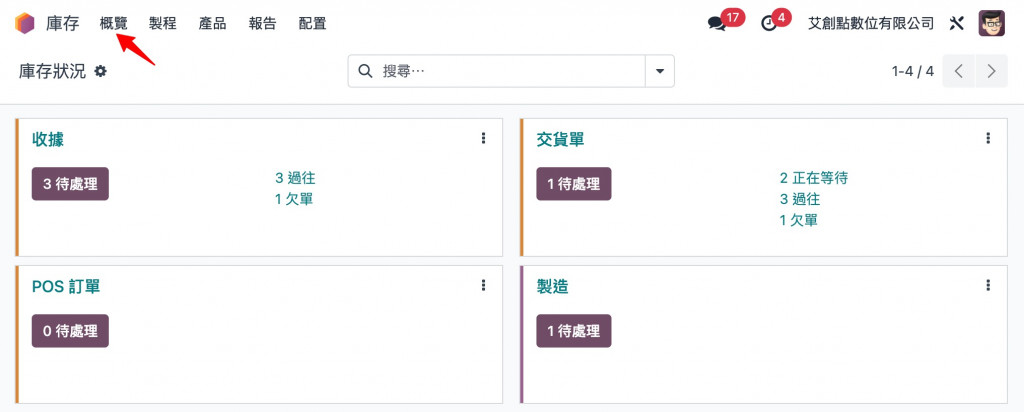Switch company via 艾創點數位有限公司
This screenshot has width=1024, height=412.
click(x=870, y=23)
